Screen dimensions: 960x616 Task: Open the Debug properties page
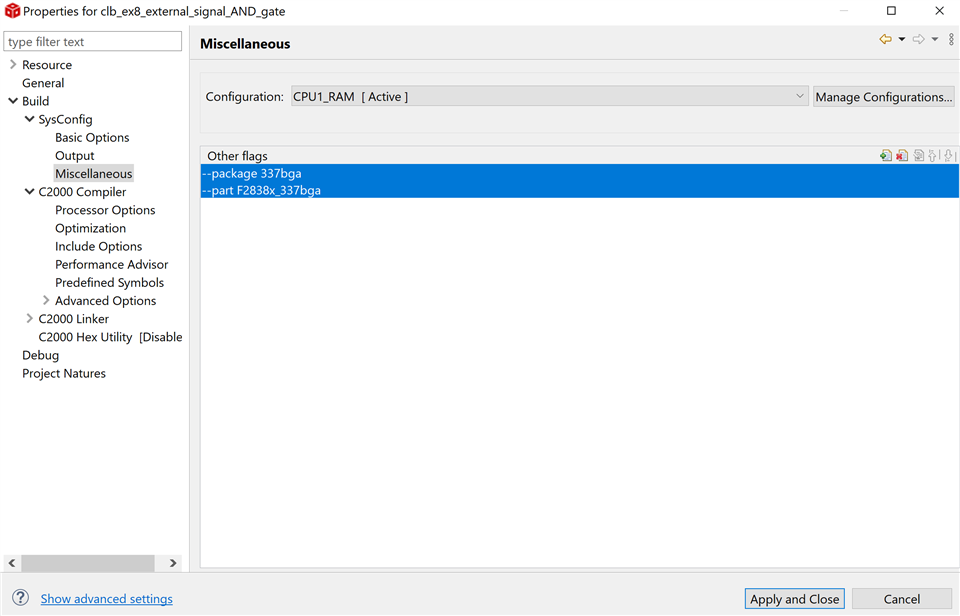[x=40, y=354]
